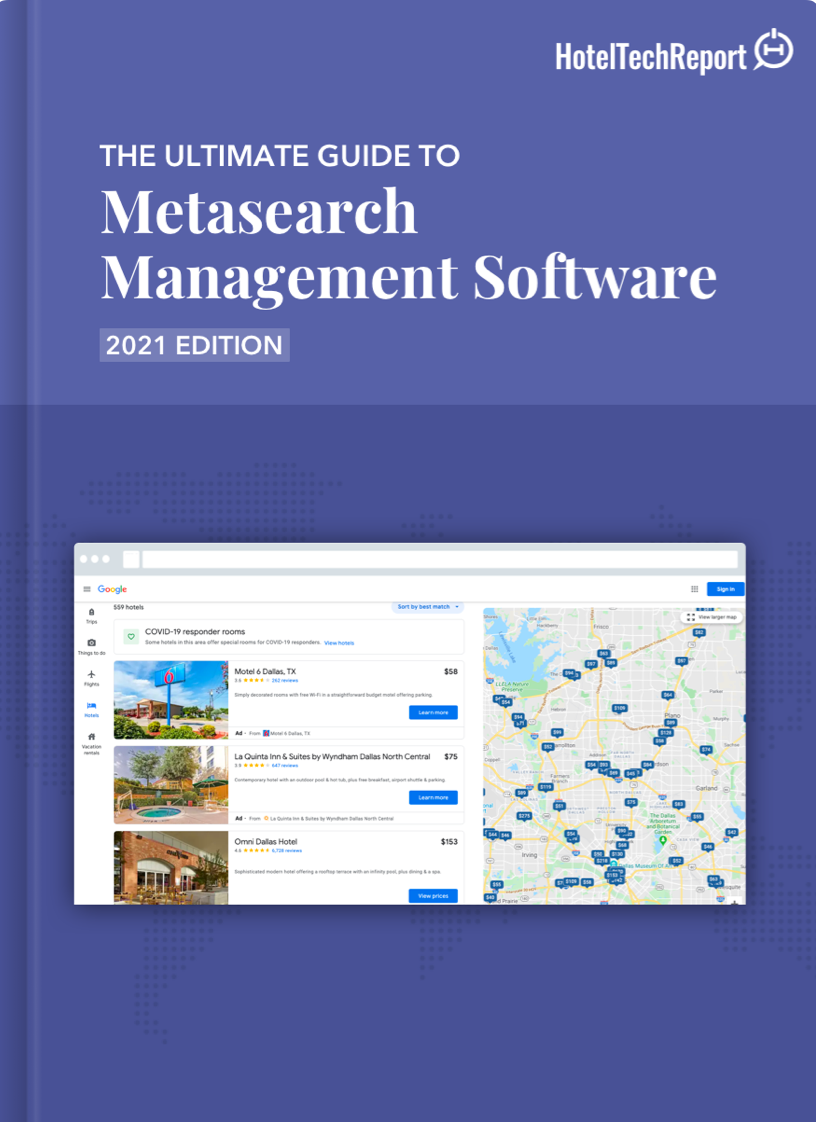
Task: Click the 559 hotels count text
Action: [x=129, y=608]
